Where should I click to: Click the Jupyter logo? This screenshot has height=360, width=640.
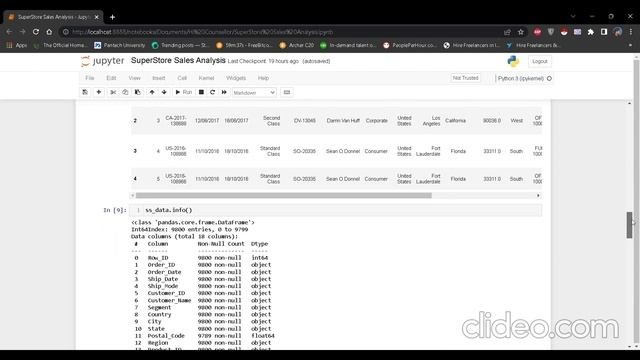click(102, 61)
